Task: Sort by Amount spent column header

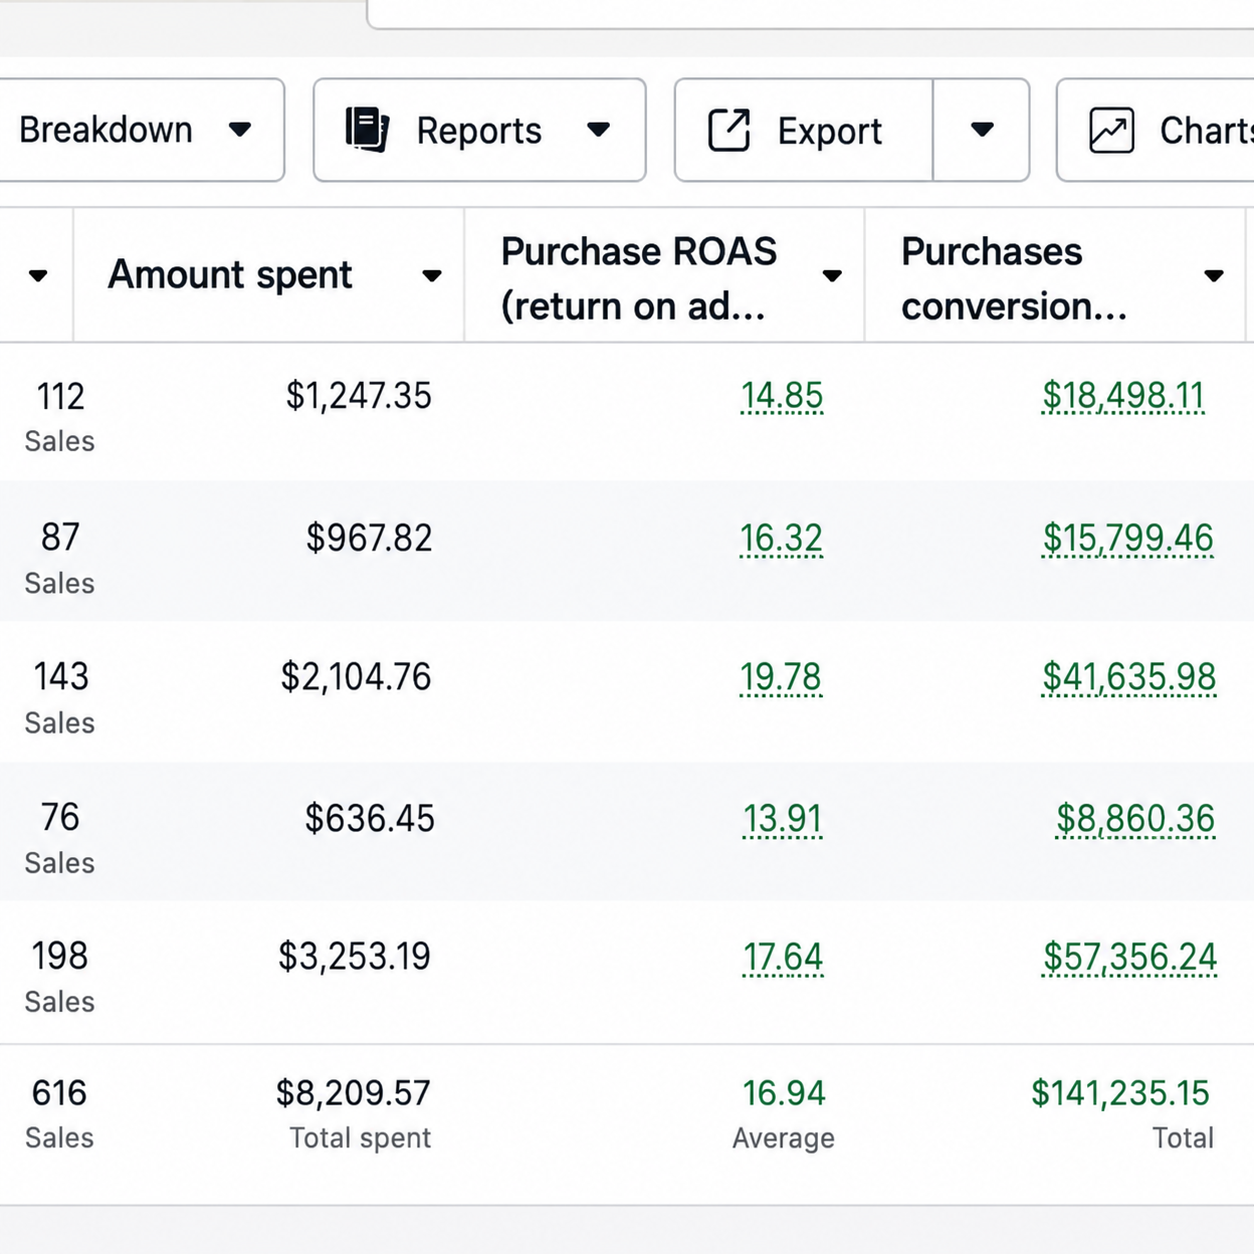Action: (230, 275)
